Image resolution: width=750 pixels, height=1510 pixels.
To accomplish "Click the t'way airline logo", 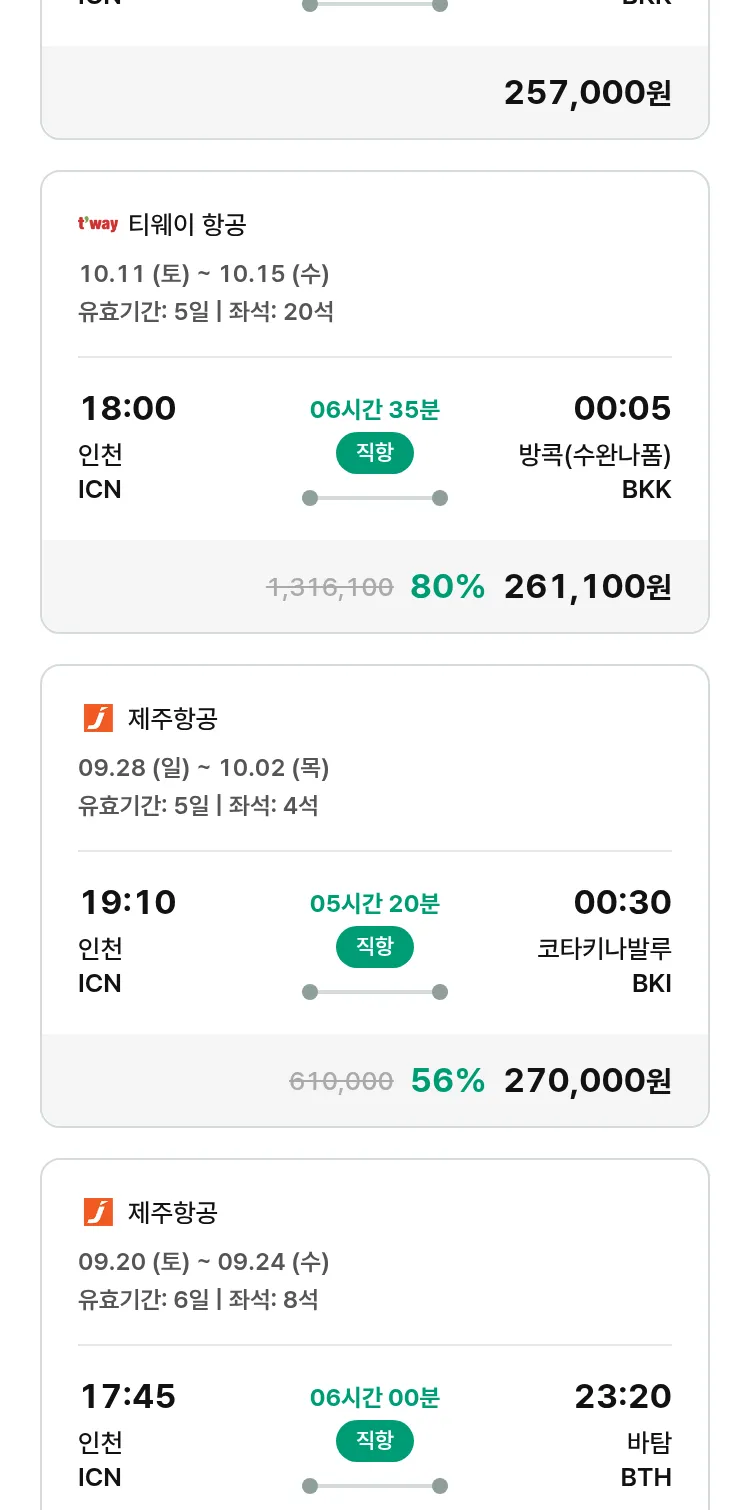I will pyautogui.click(x=98, y=224).
